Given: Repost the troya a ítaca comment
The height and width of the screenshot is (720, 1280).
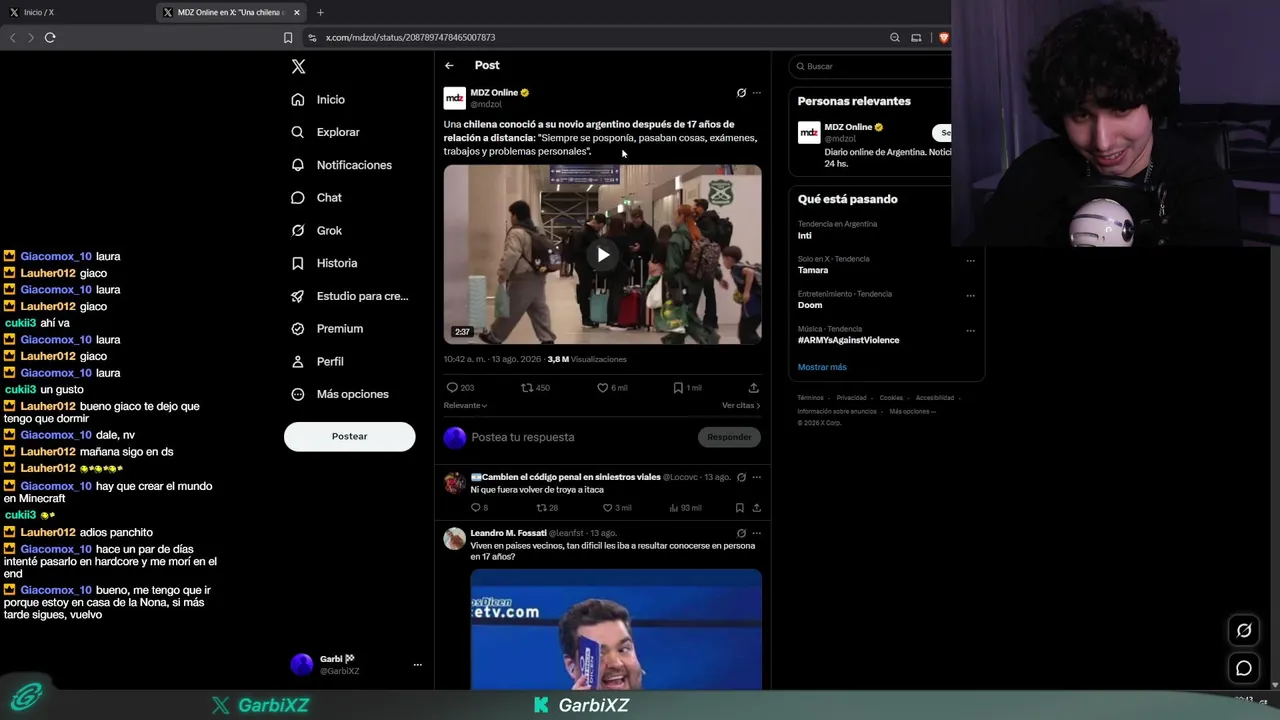Looking at the screenshot, I should point(547,508).
